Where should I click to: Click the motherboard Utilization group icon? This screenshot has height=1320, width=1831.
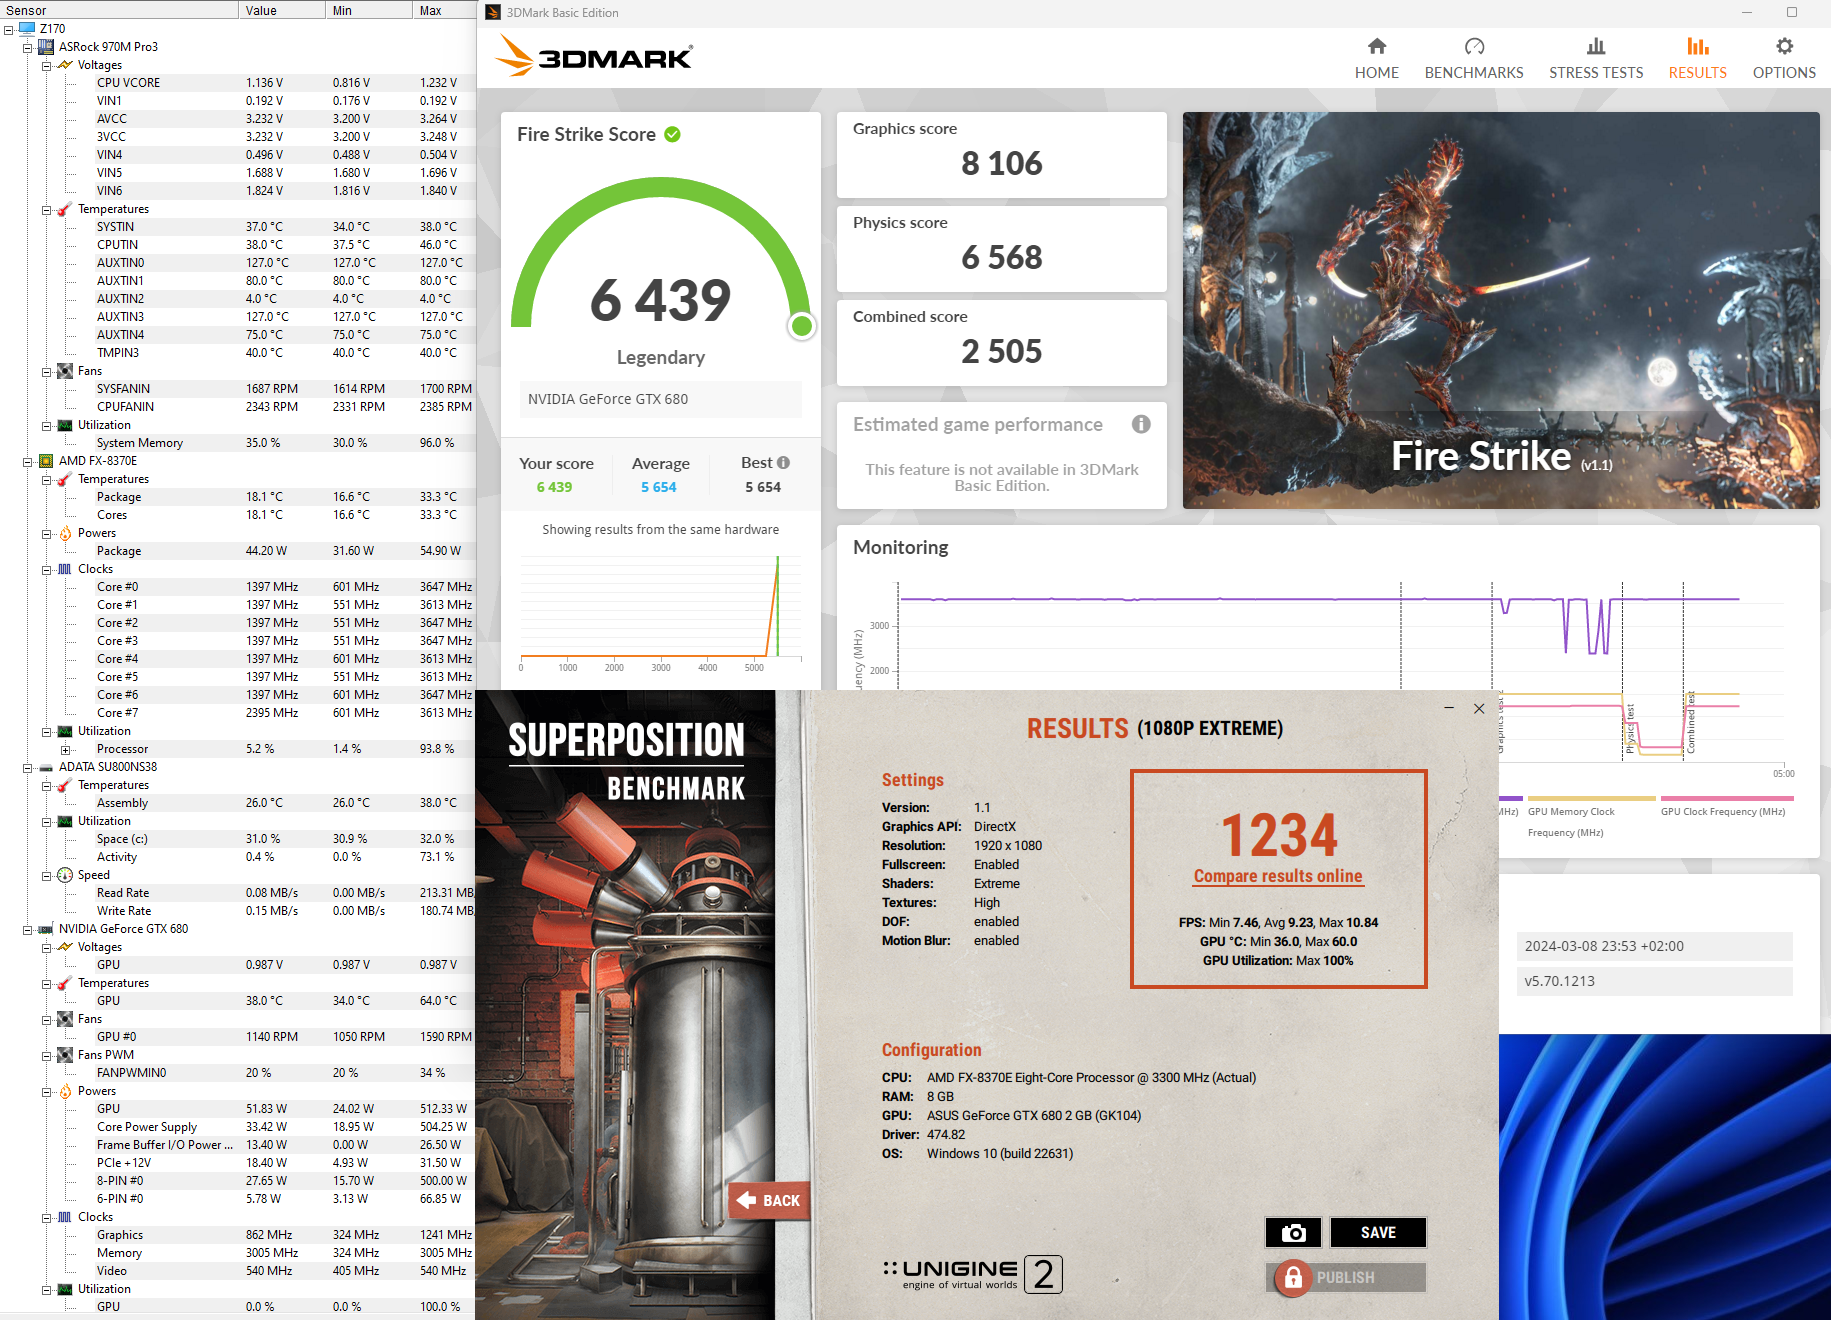click(65, 425)
